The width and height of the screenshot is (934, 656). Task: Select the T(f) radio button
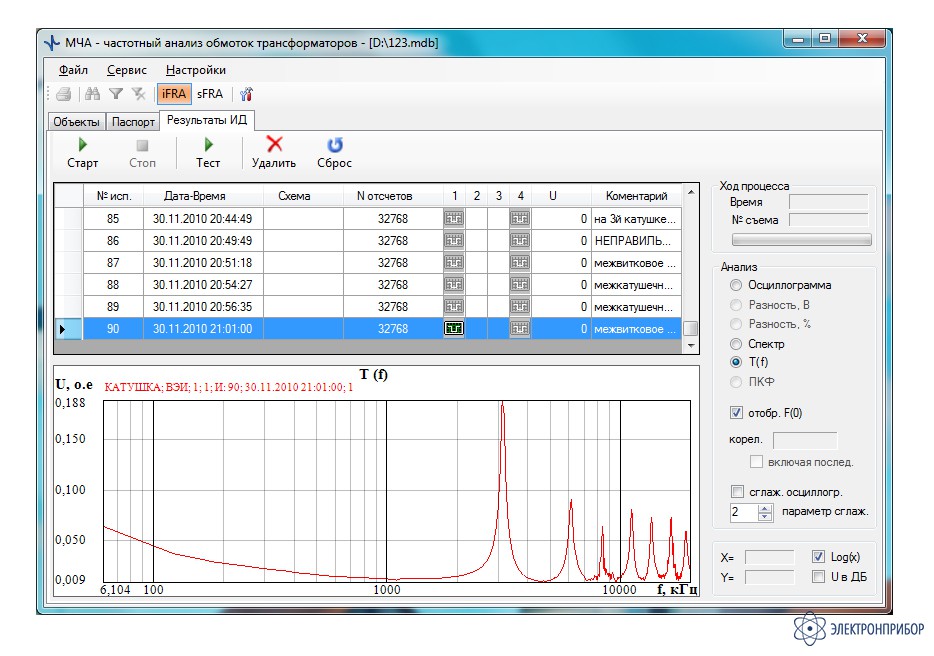736,362
